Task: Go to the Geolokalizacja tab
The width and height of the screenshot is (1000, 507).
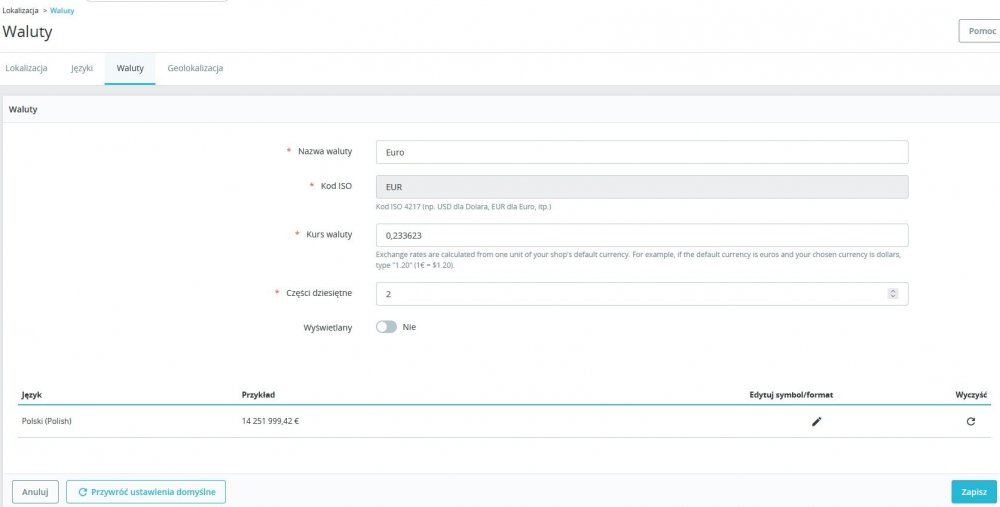Action: (195, 68)
